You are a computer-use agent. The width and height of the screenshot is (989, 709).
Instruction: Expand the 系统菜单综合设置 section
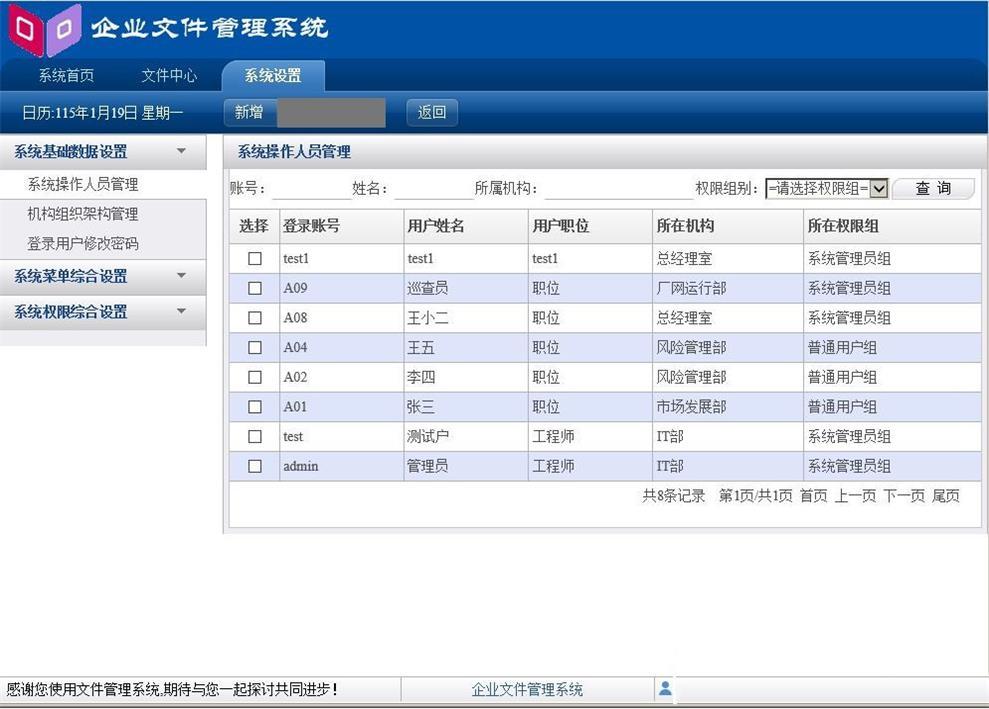point(181,276)
